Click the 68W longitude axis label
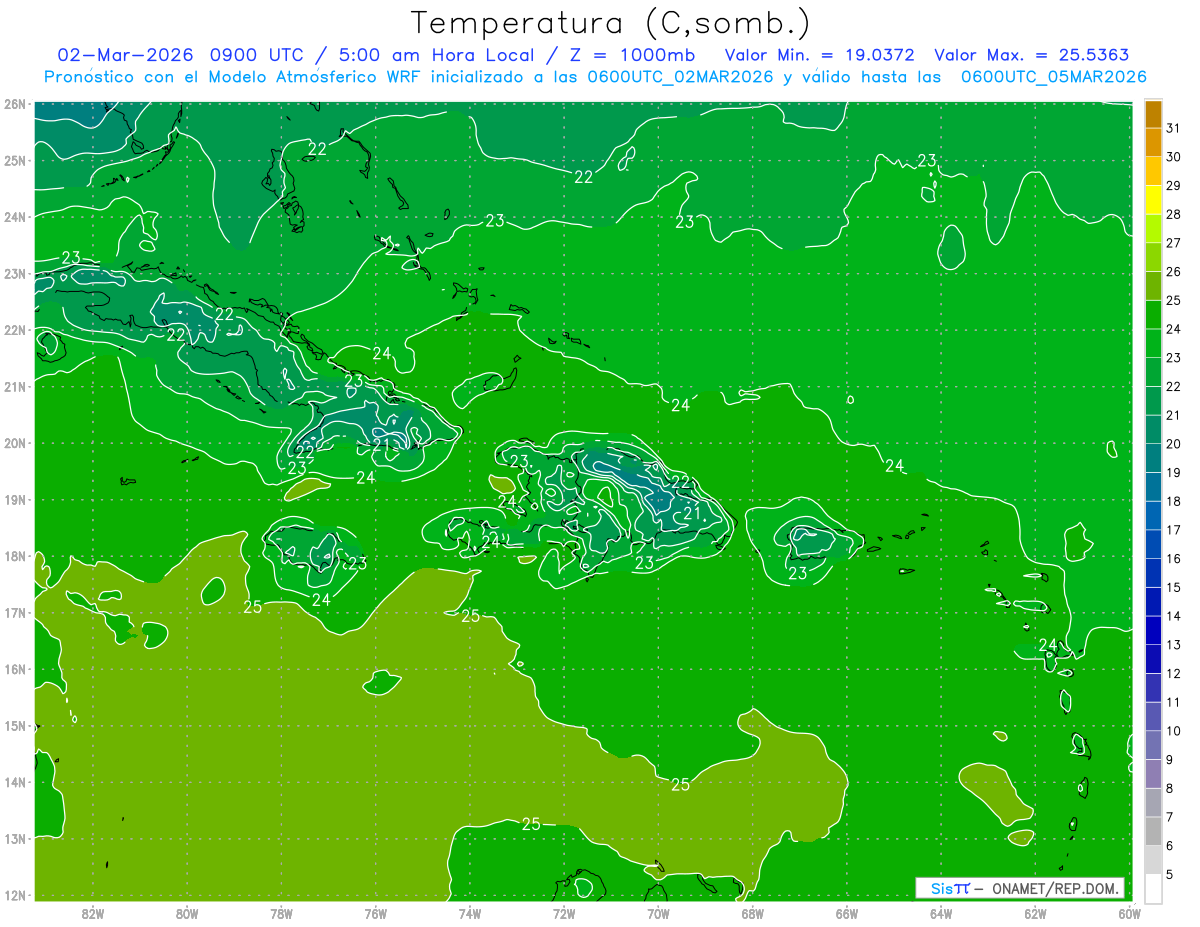 click(x=753, y=912)
